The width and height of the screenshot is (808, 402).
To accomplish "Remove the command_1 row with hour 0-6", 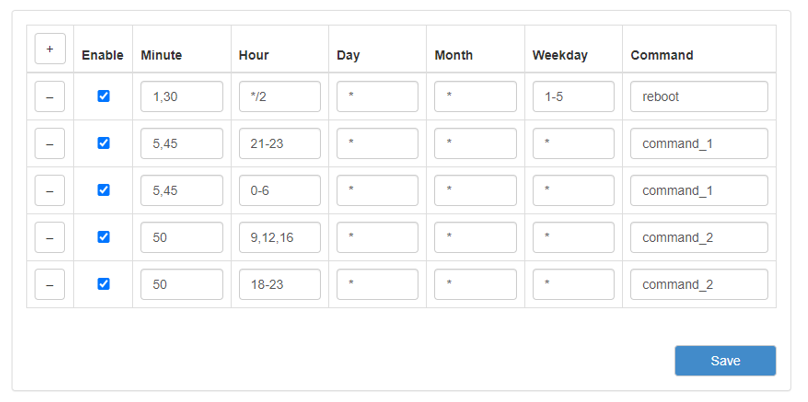I will [49, 190].
